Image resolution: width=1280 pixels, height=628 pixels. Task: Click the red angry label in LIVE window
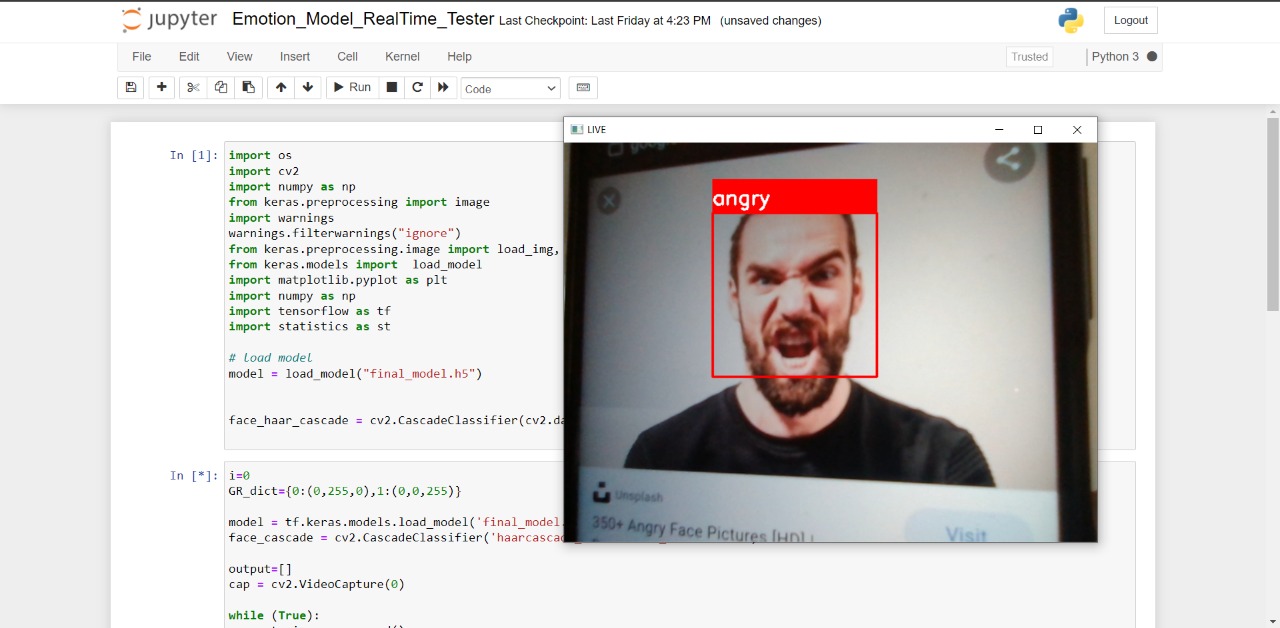[x=794, y=197]
